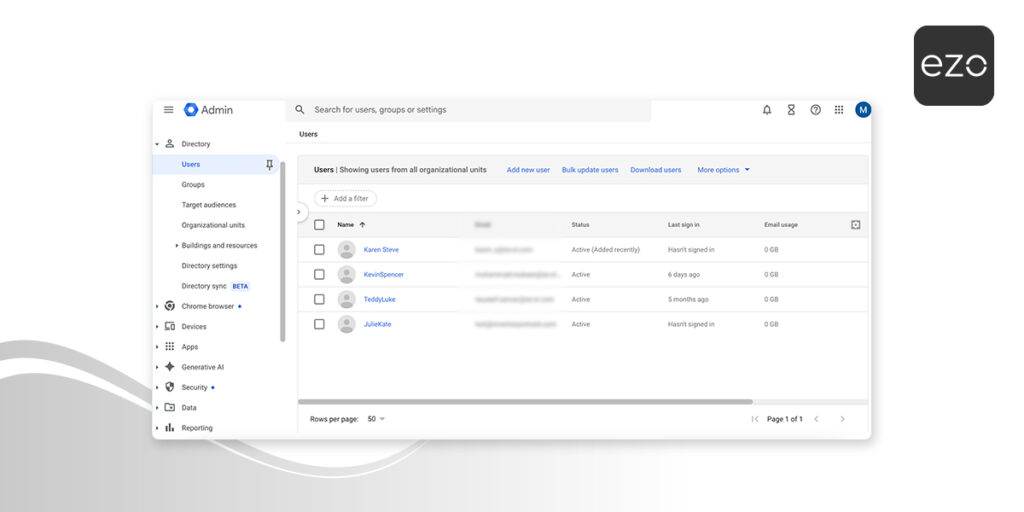Click the account avatar M

tap(863, 110)
